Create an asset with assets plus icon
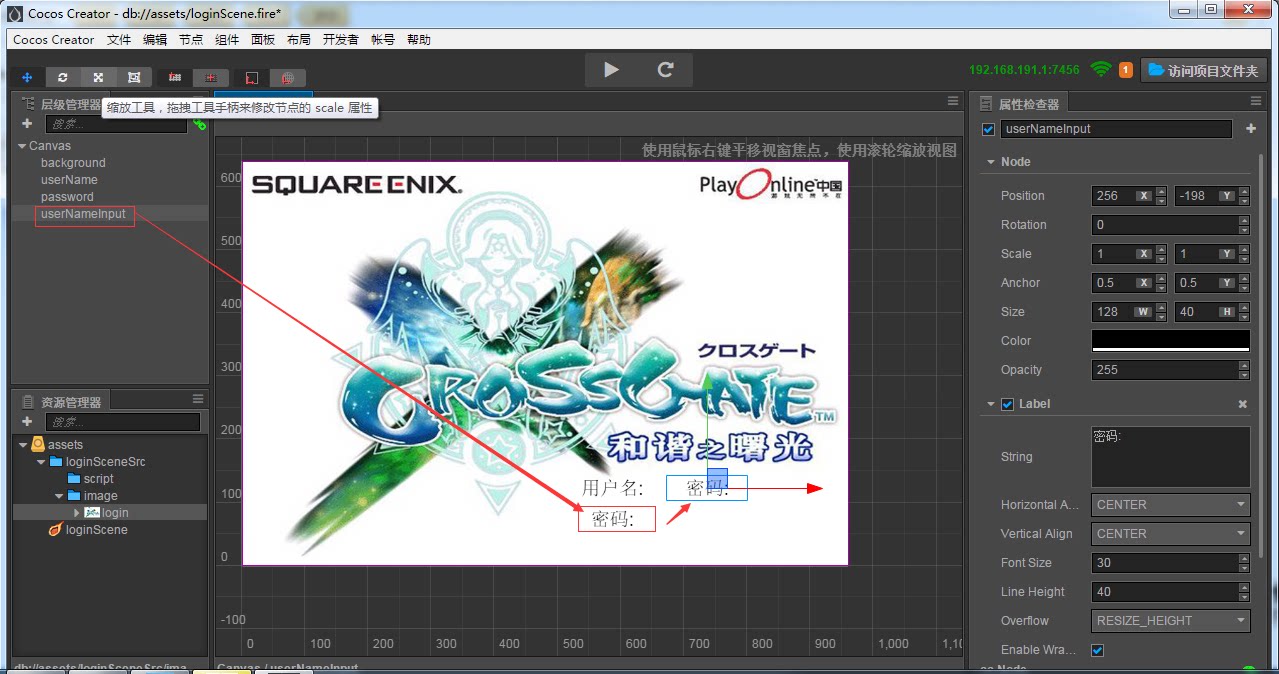The height and width of the screenshot is (674, 1279). [27, 422]
